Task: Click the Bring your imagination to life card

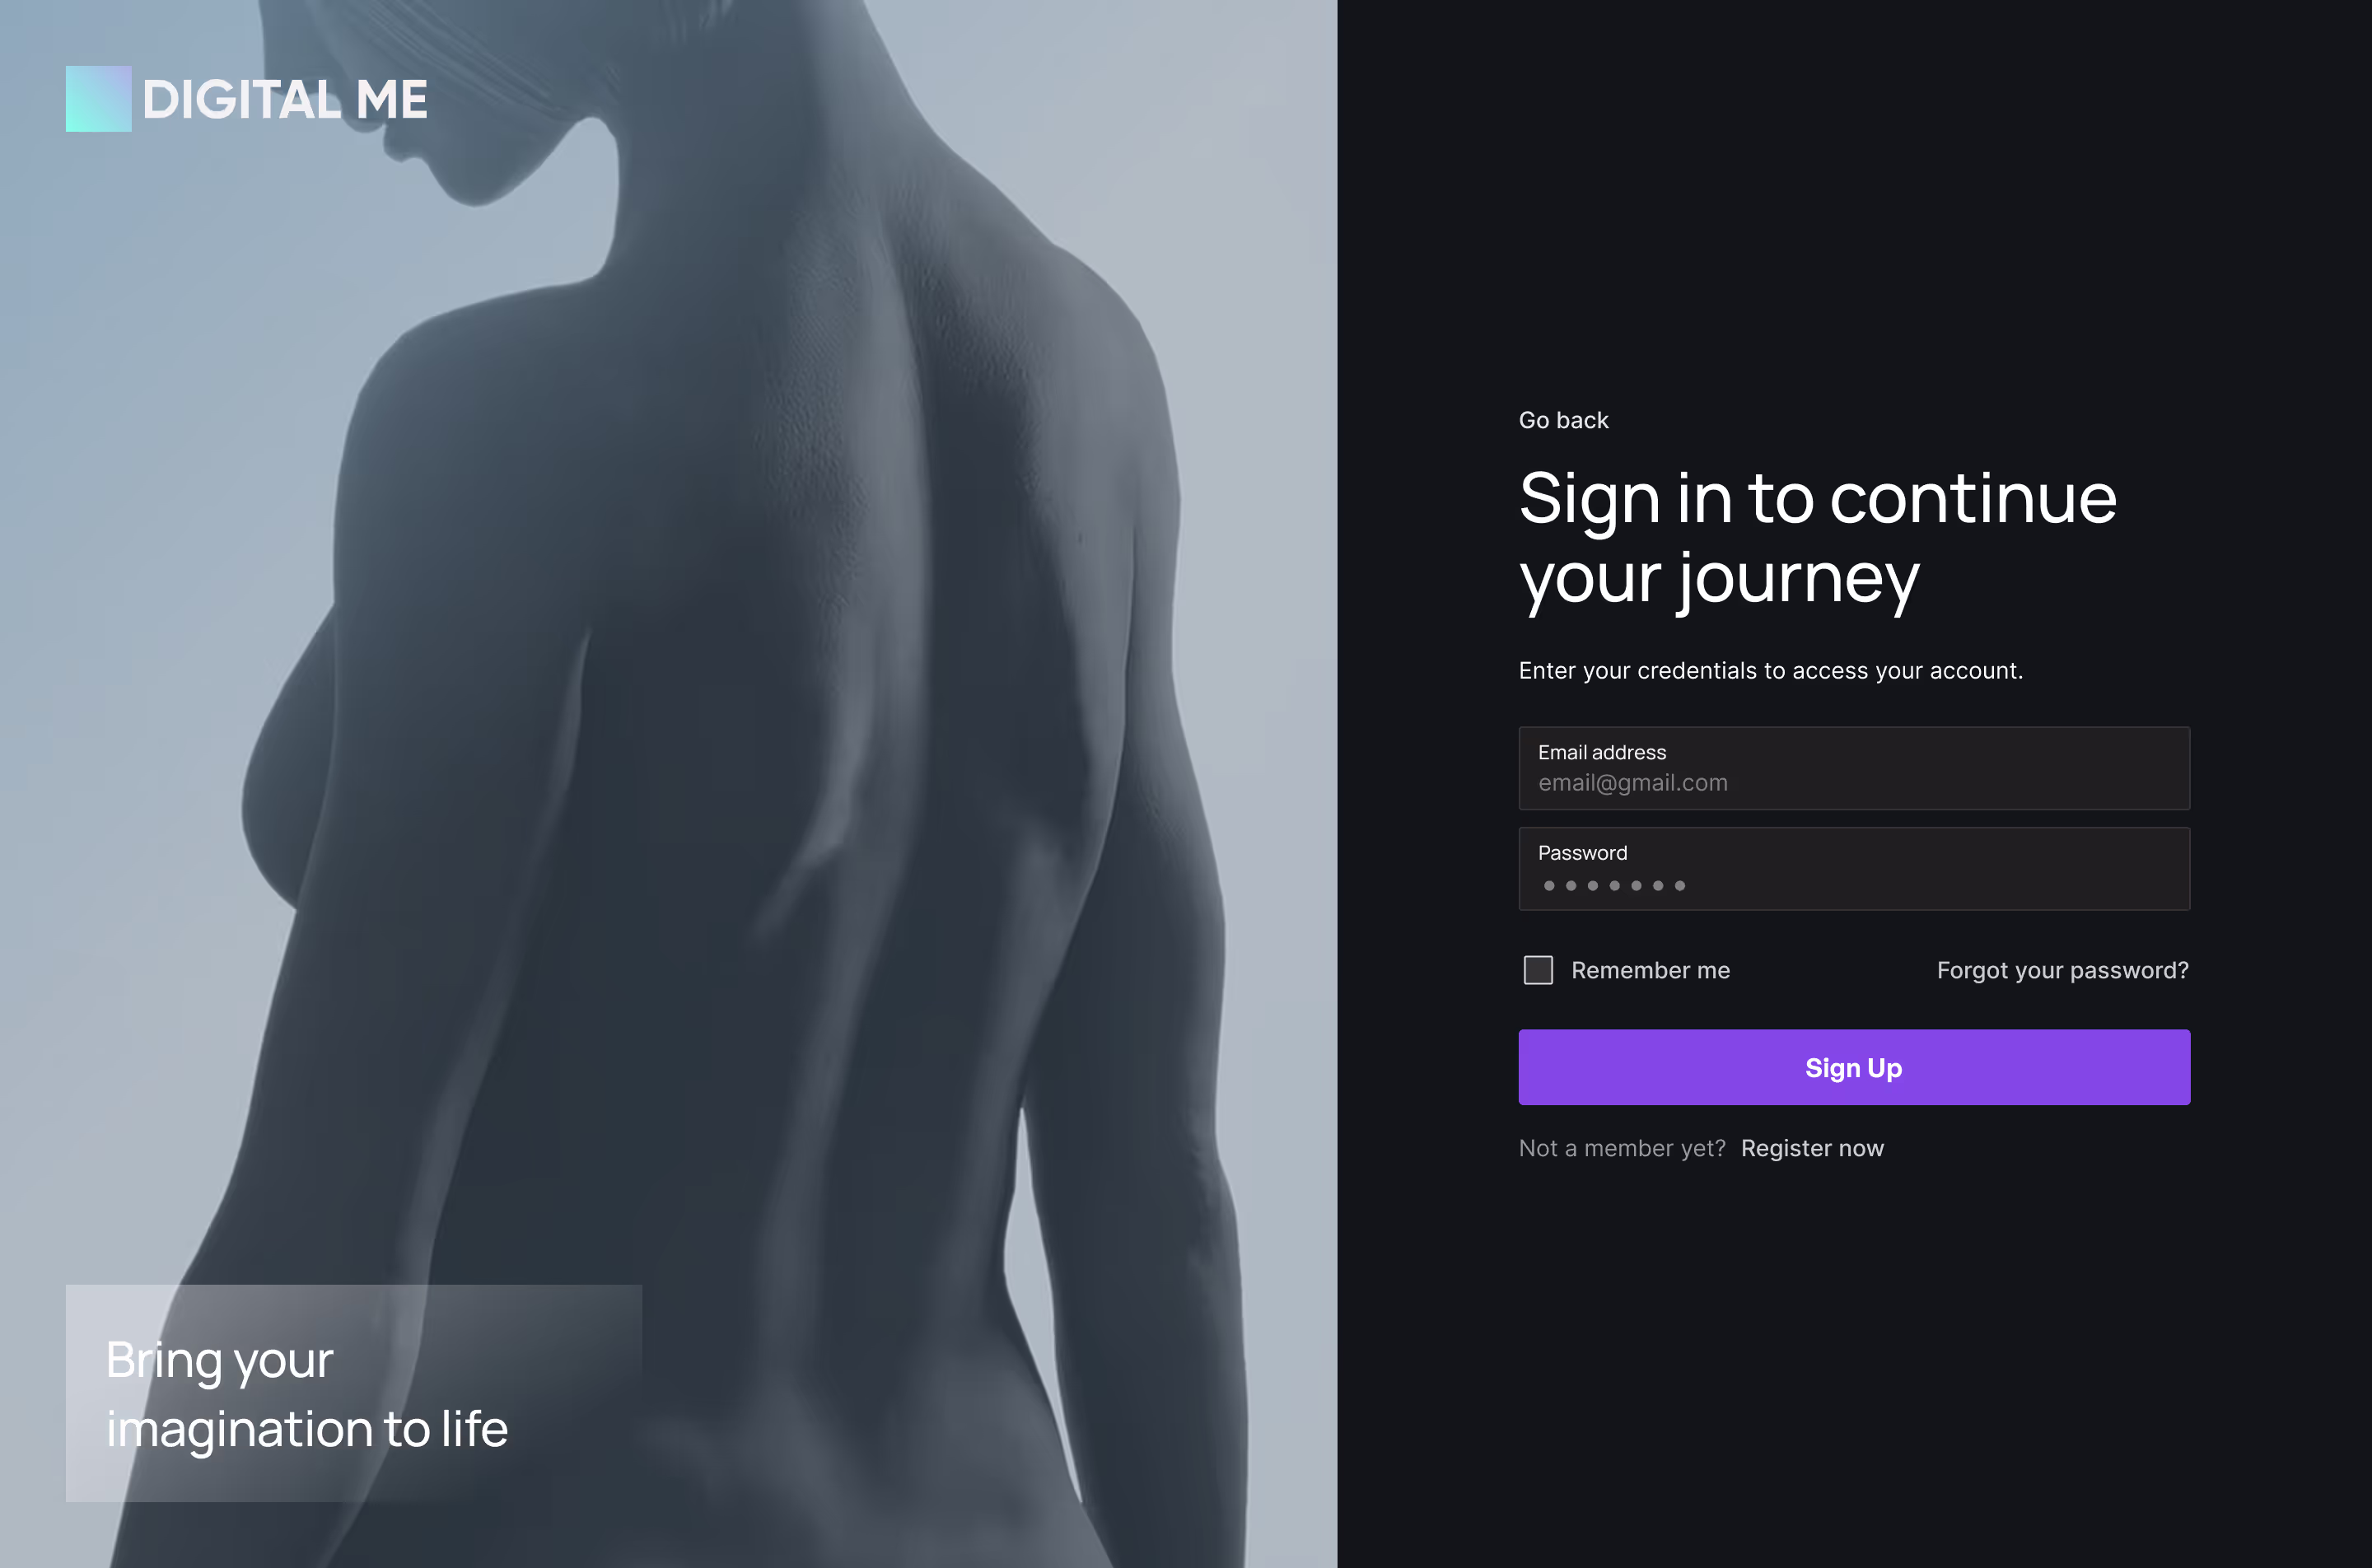Action: [x=354, y=1393]
